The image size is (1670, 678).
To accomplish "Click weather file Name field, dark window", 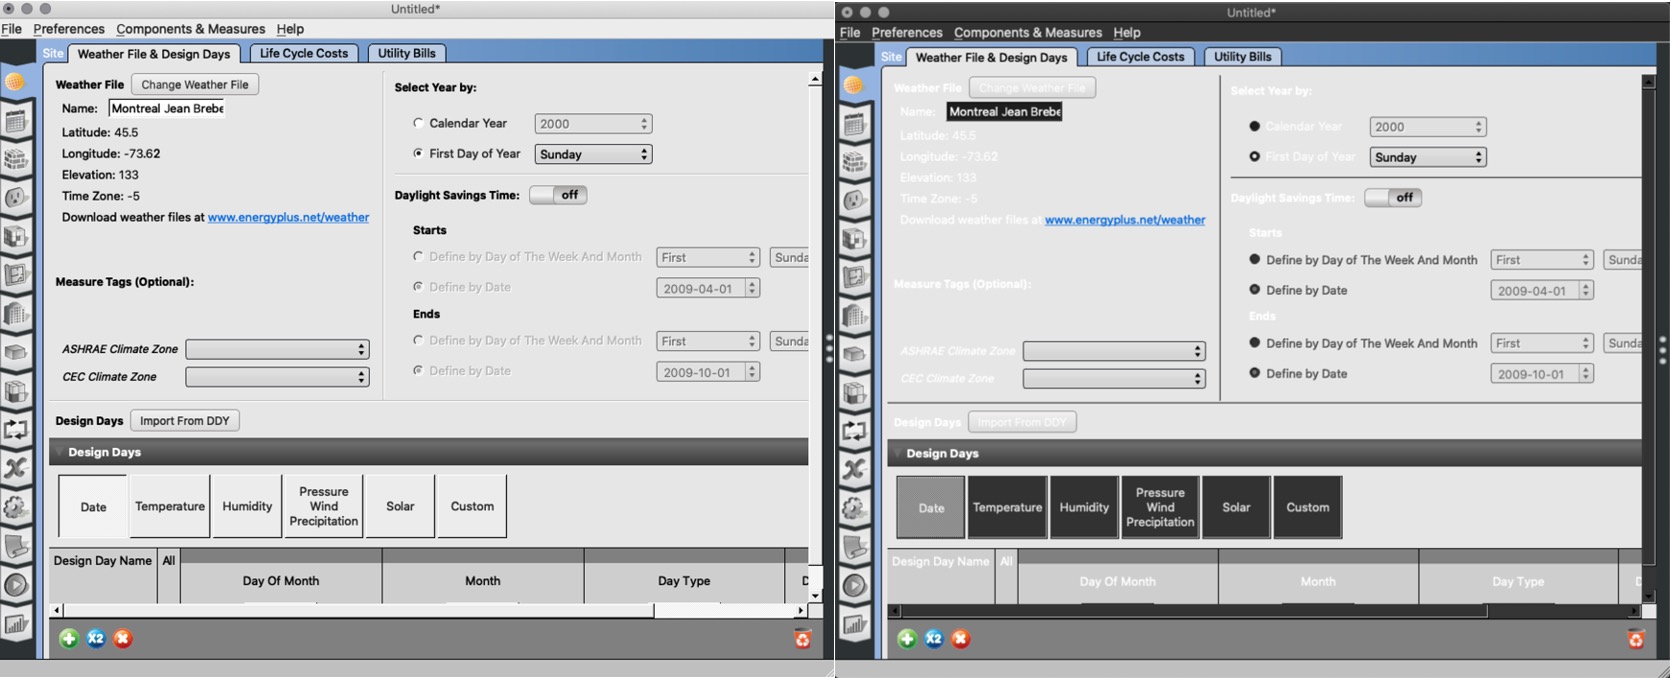I will [x=1004, y=111].
